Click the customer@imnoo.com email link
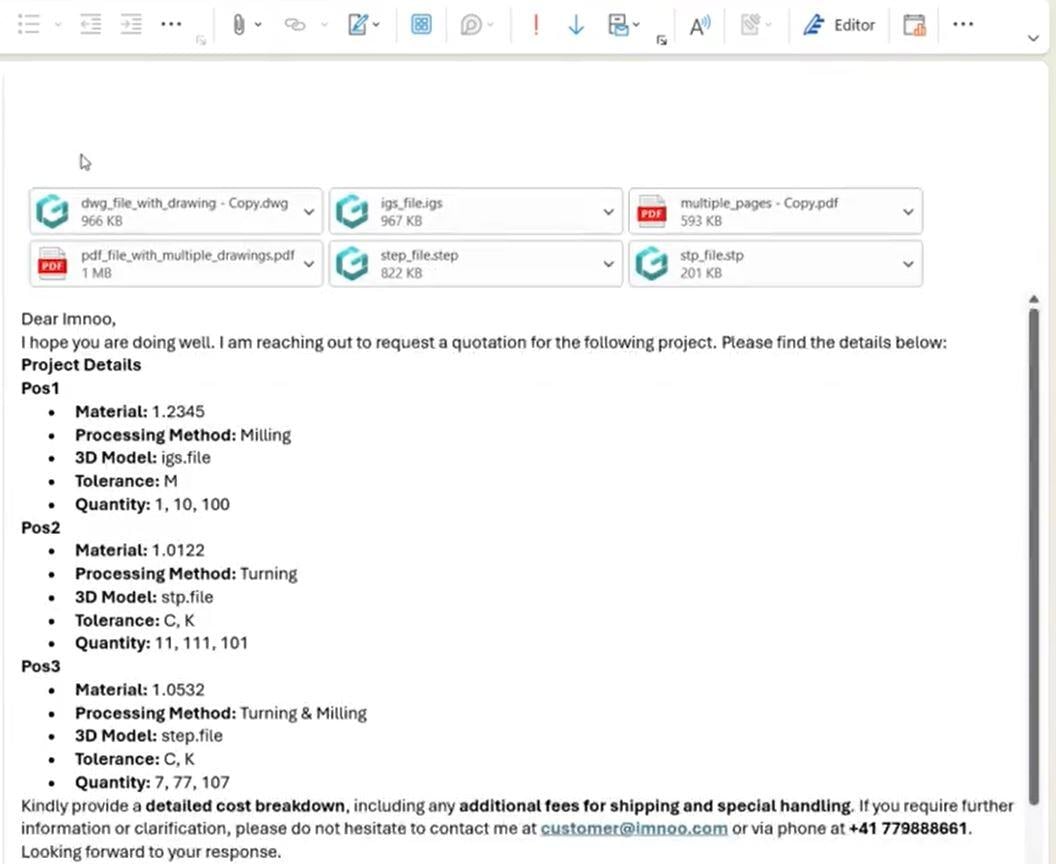 634,829
